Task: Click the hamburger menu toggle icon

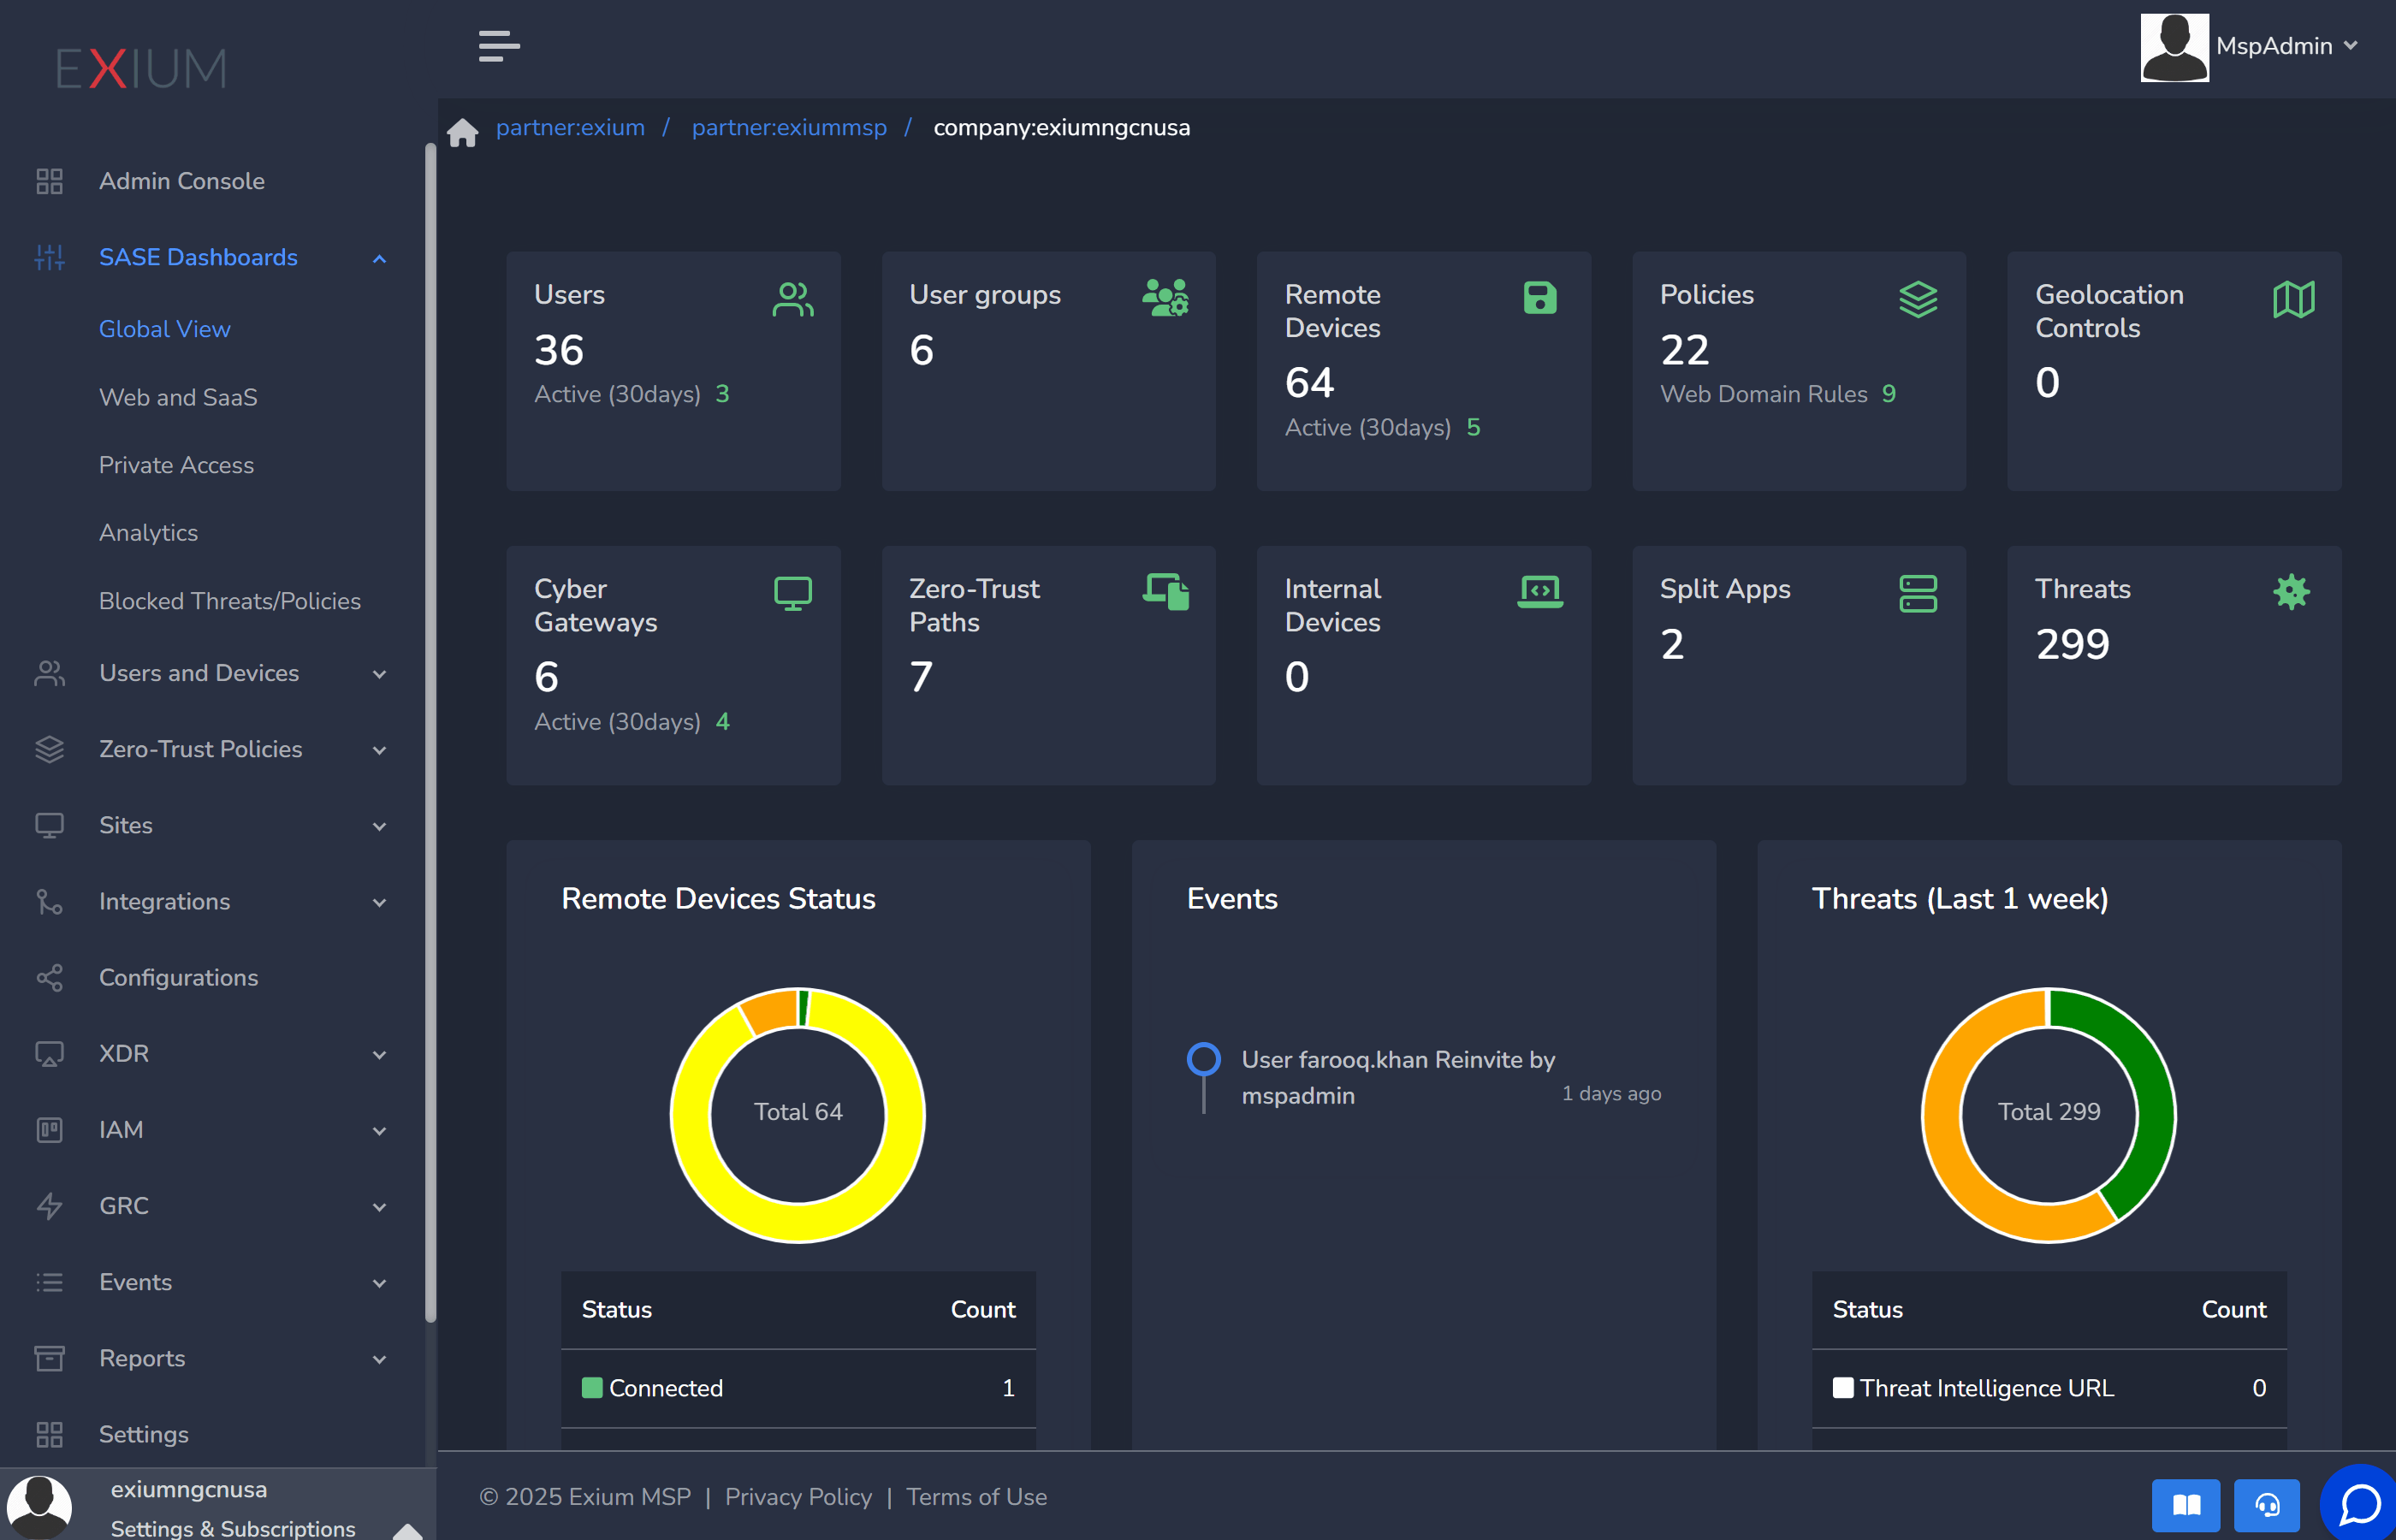Action: tap(498, 46)
